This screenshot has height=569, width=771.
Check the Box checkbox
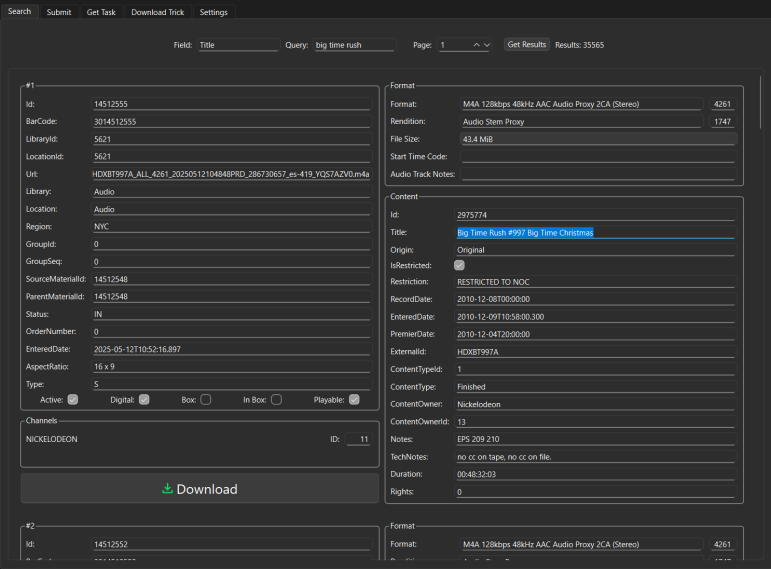[x=206, y=399]
